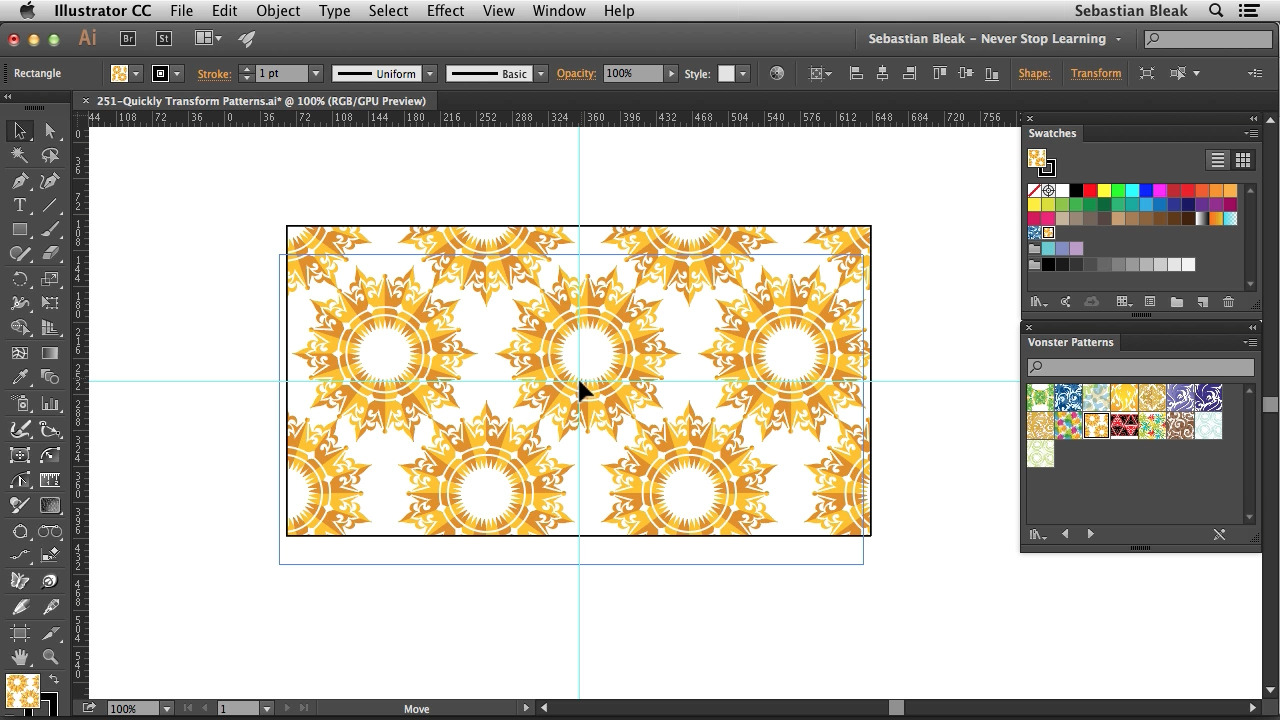Open the zoom level dropdown in status bar

click(x=166, y=708)
